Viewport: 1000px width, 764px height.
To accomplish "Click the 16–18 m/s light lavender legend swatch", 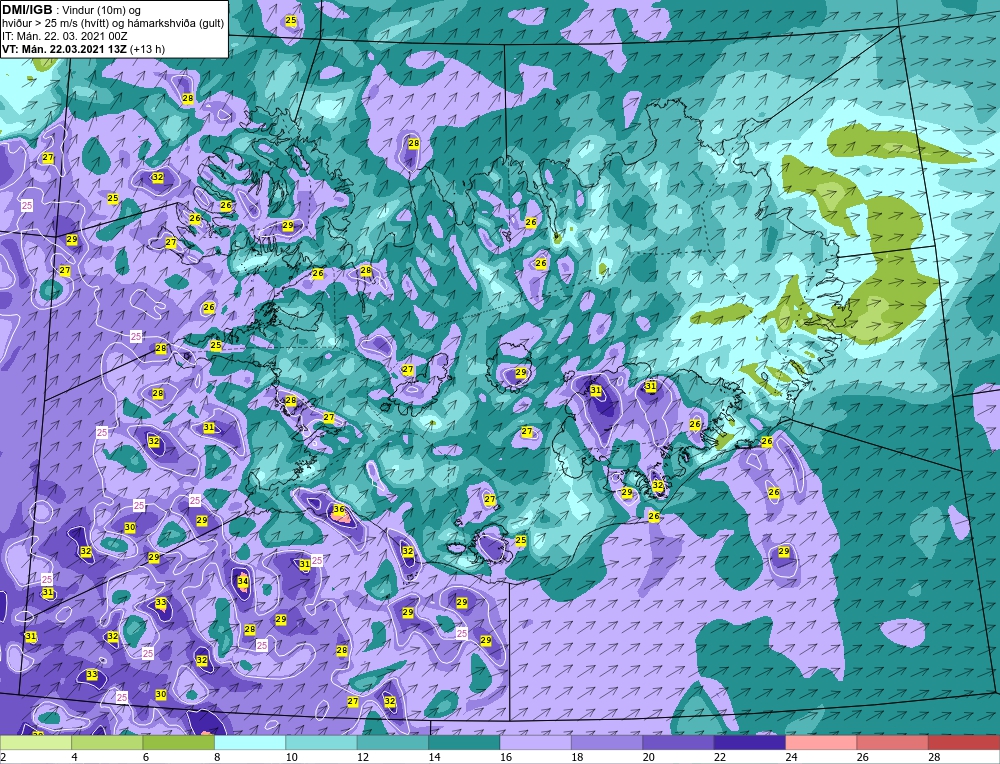I will (536, 742).
